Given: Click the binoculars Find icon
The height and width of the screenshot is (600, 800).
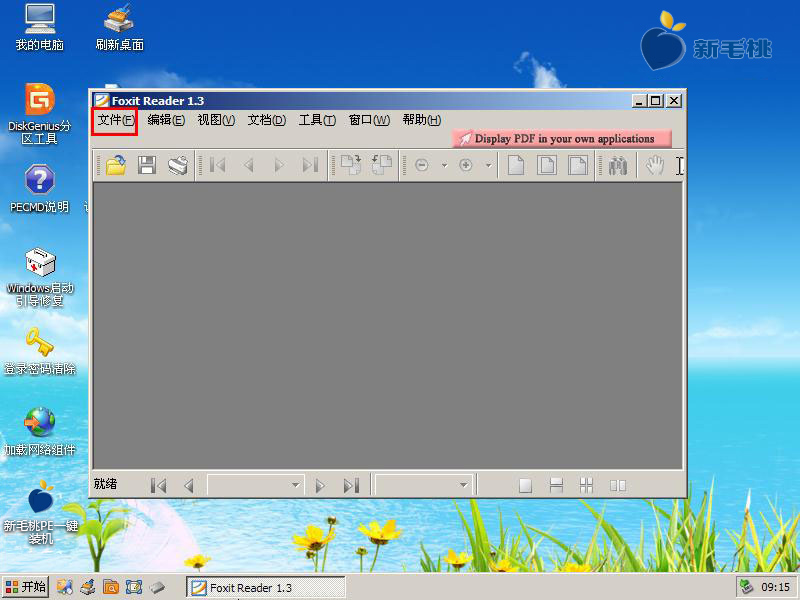Looking at the screenshot, I should (x=617, y=165).
